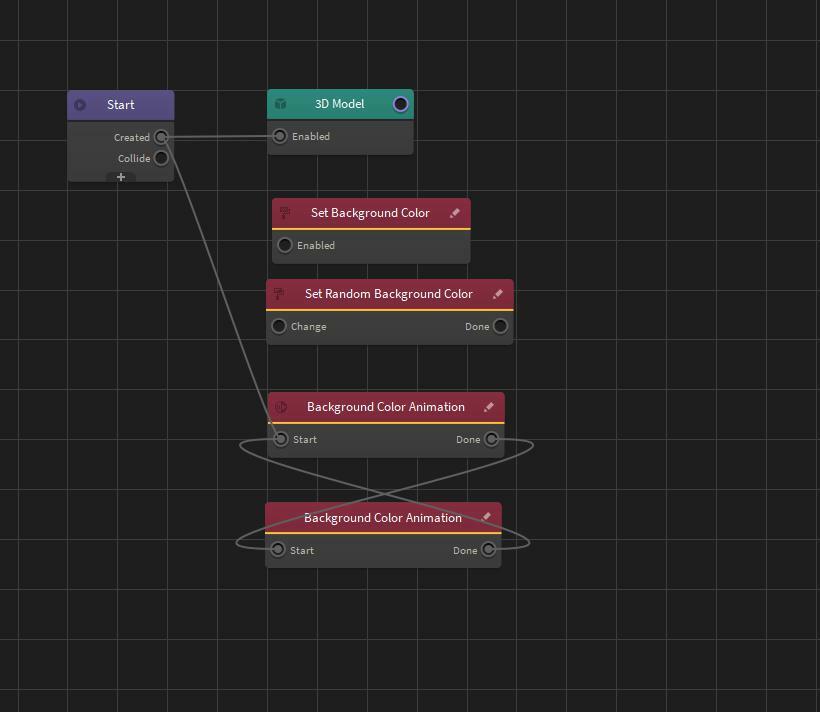This screenshot has height=712, width=820.
Task: Click the play icon on Start node
Action: 80,105
